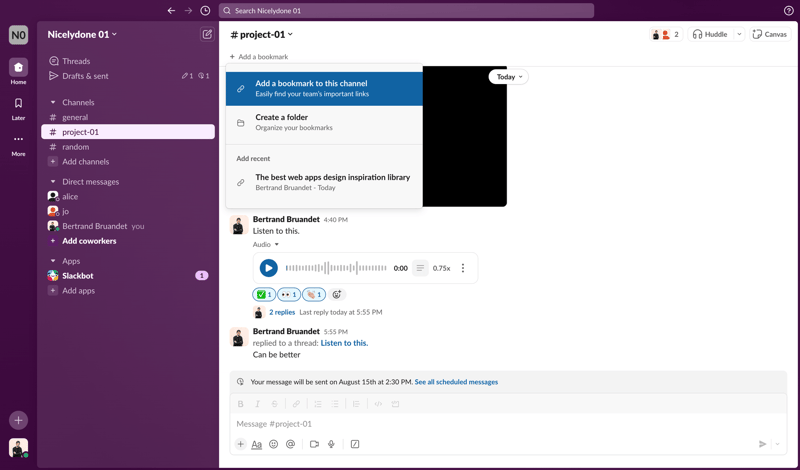Add a new emoji reaction
800x470 pixels.
coord(337,294)
